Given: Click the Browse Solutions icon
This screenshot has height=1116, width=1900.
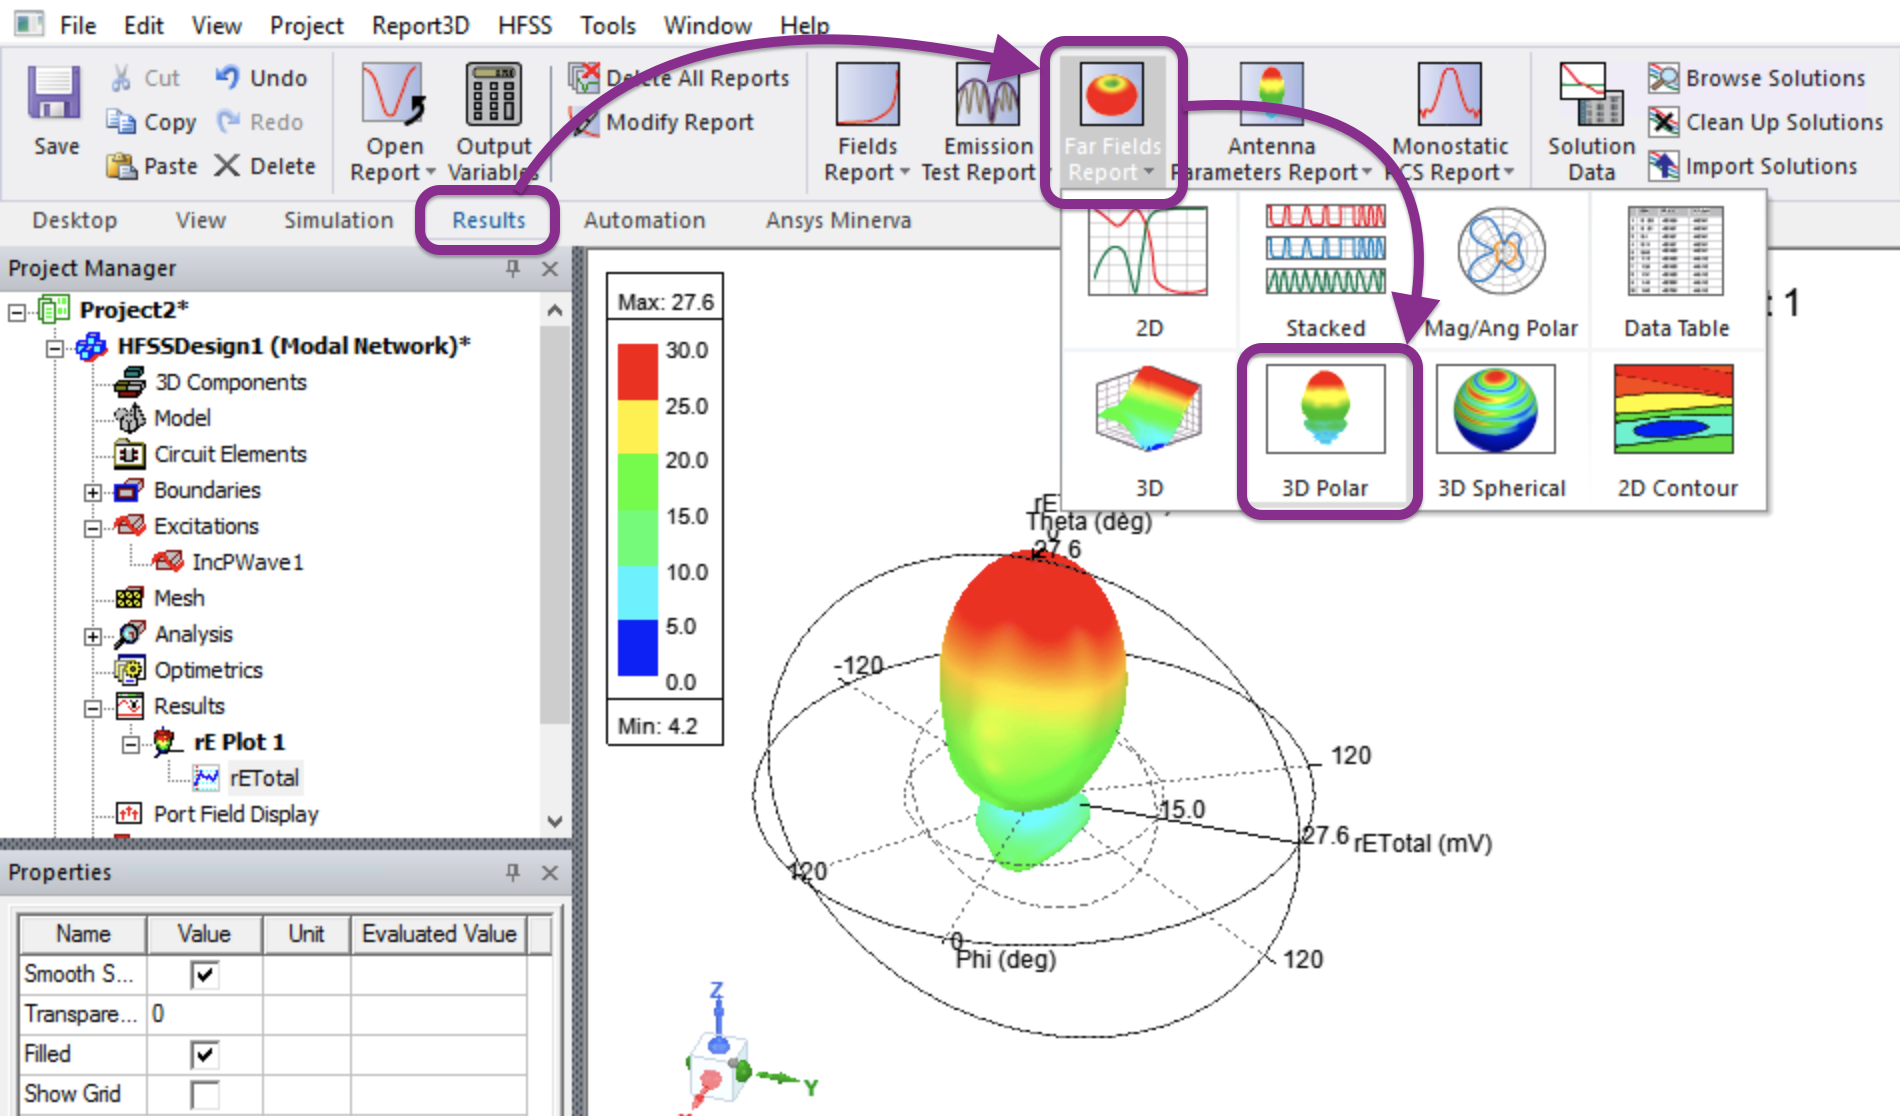Looking at the screenshot, I should (x=1664, y=78).
